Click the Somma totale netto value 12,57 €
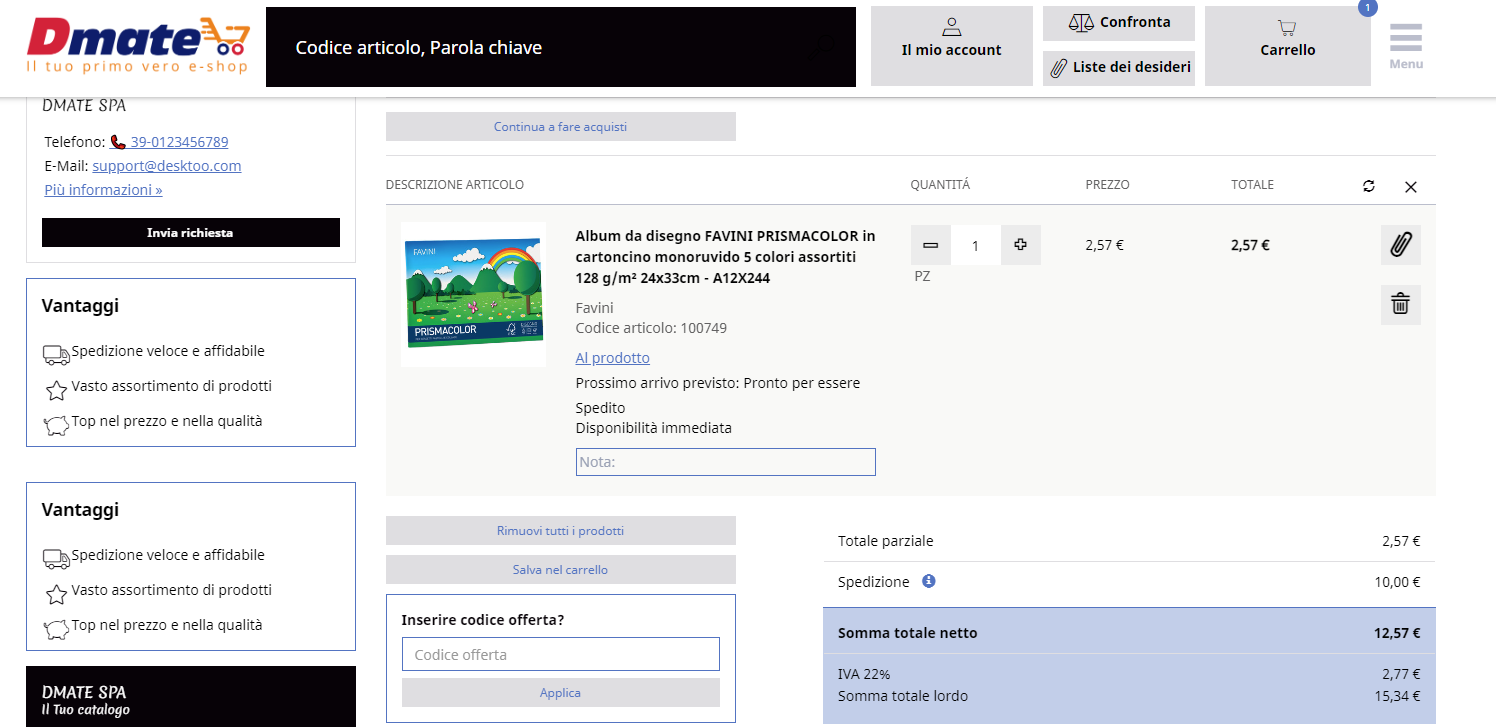Image resolution: width=1496 pixels, height=727 pixels. [1397, 633]
